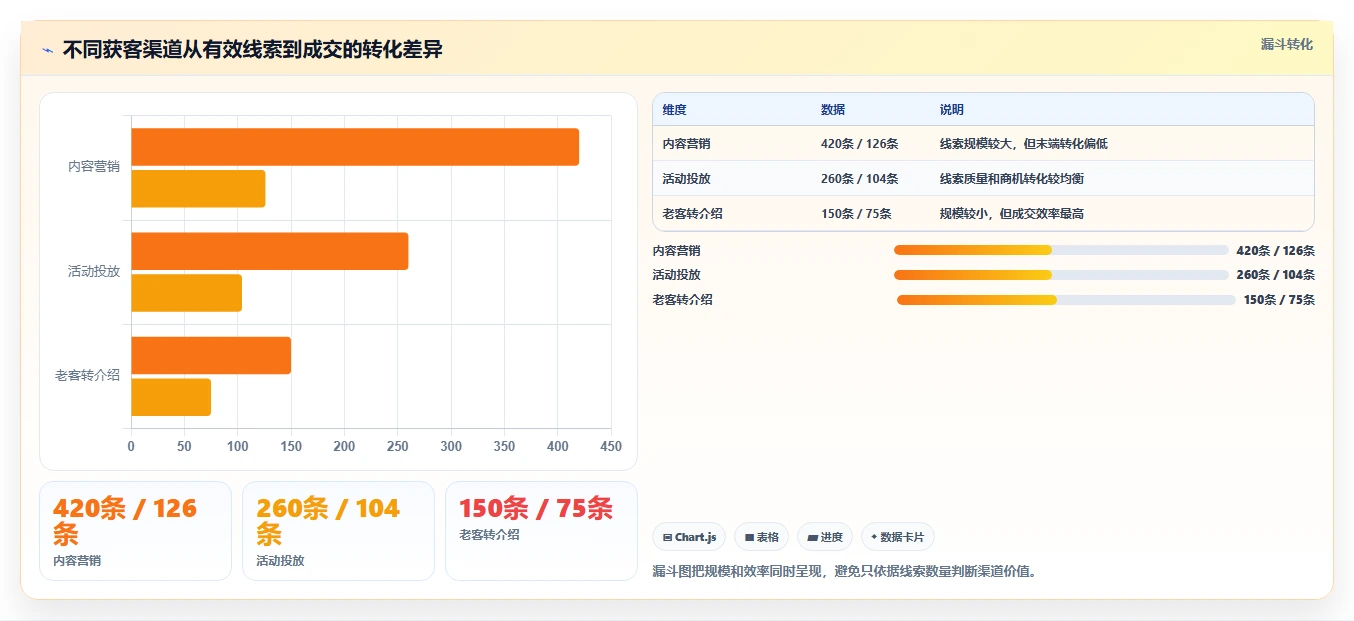
Task: Select the 表格 tag chip
Action: (x=761, y=537)
